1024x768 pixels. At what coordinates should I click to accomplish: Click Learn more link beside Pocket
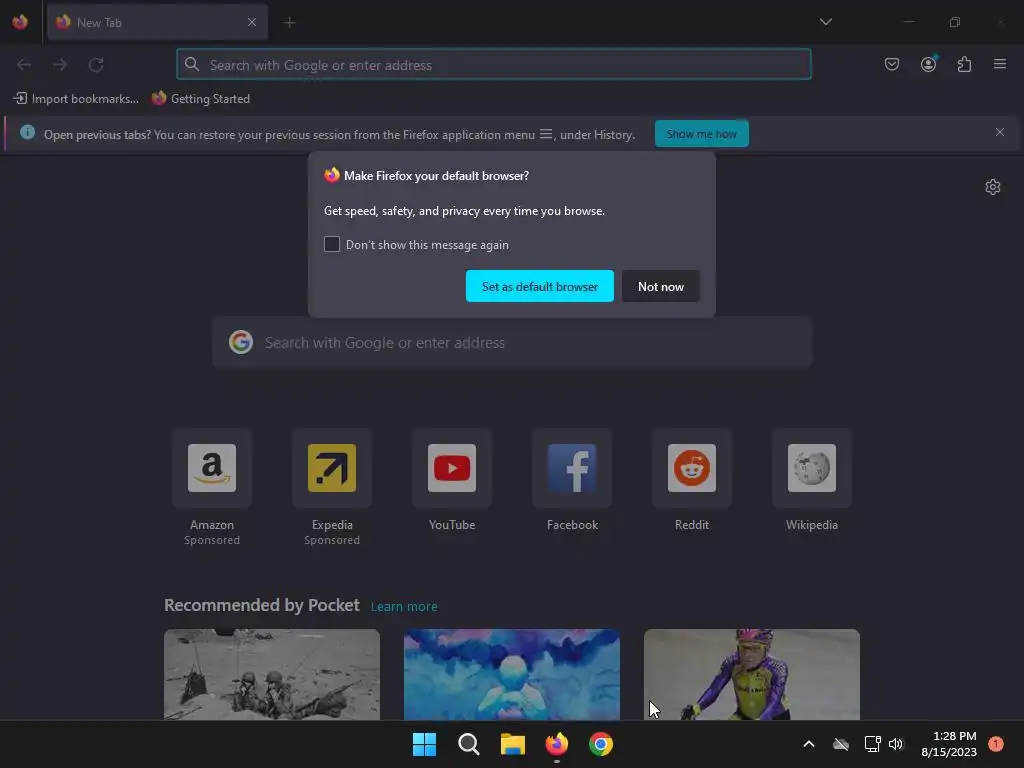(x=404, y=607)
